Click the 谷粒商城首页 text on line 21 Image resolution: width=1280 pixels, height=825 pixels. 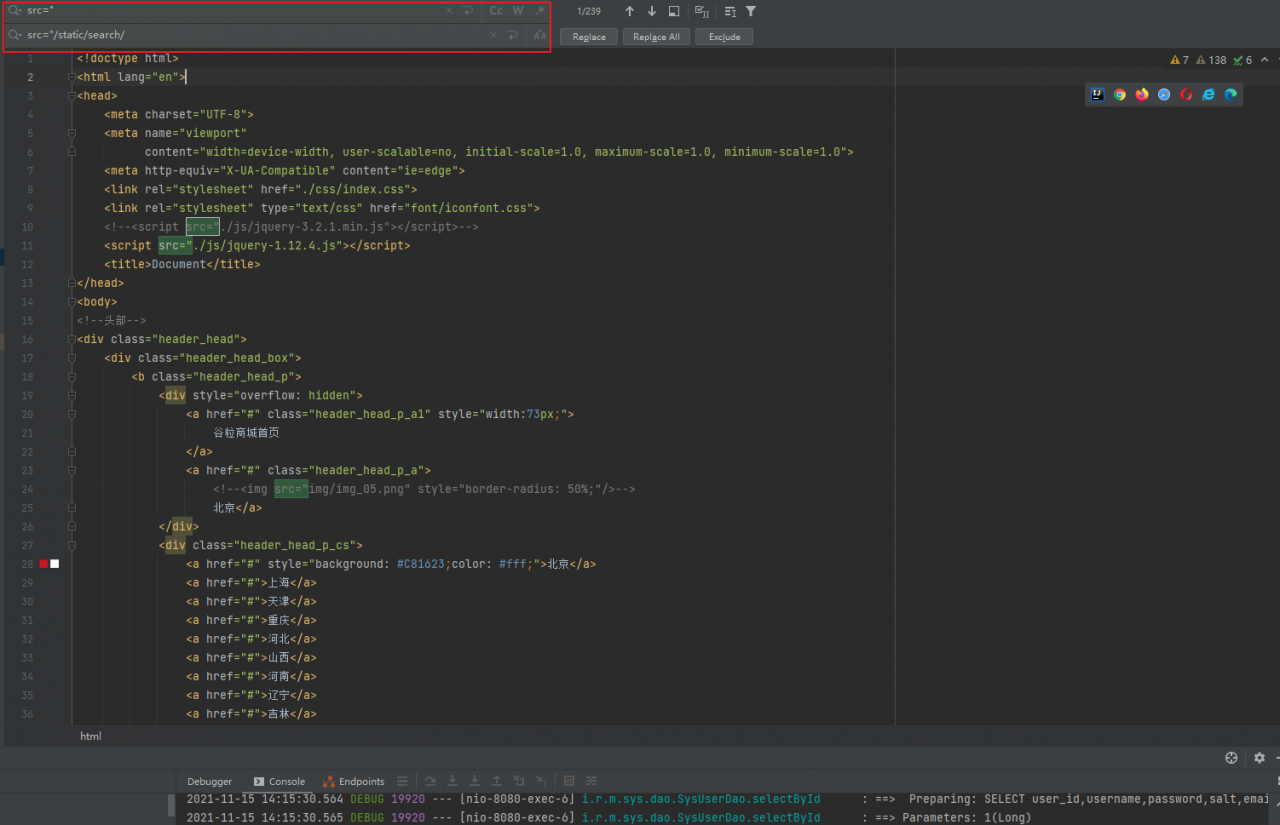click(246, 433)
